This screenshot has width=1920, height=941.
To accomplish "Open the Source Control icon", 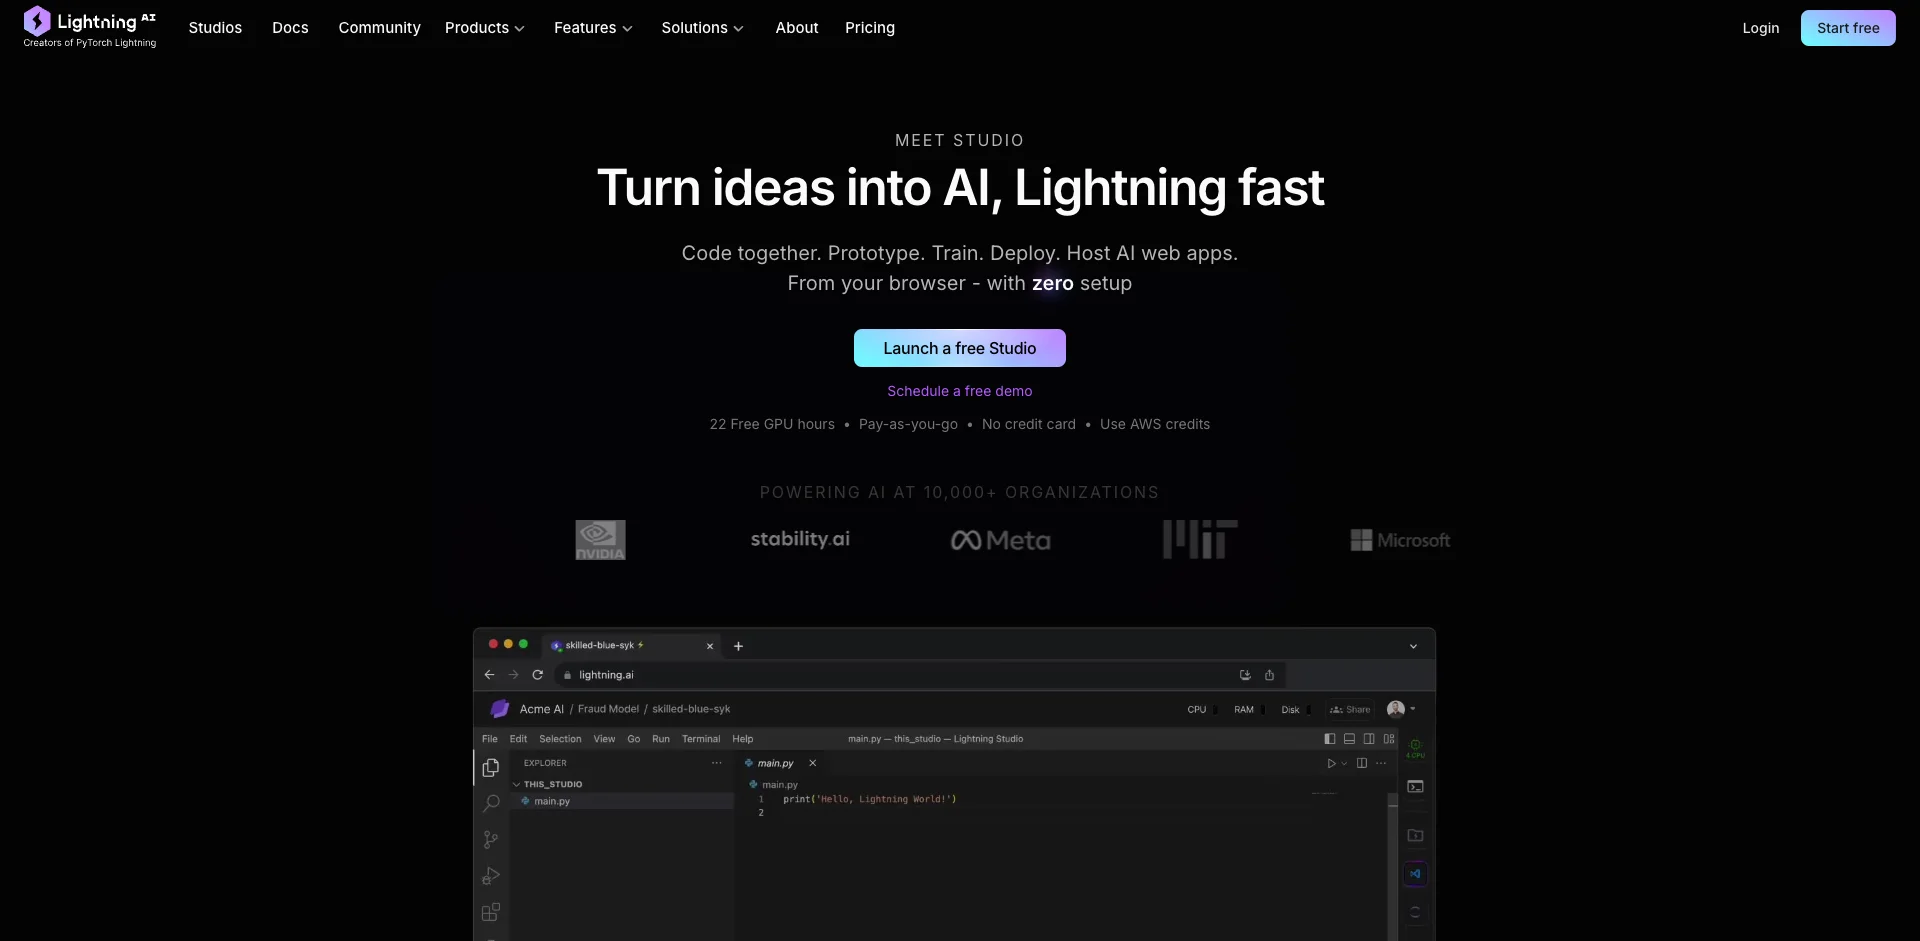I will point(491,840).
